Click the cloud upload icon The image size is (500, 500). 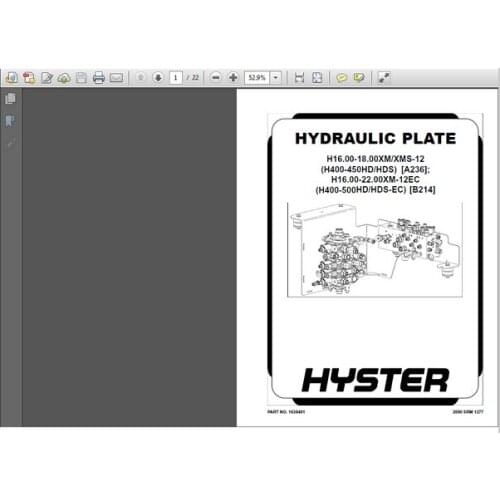point(64,78)
